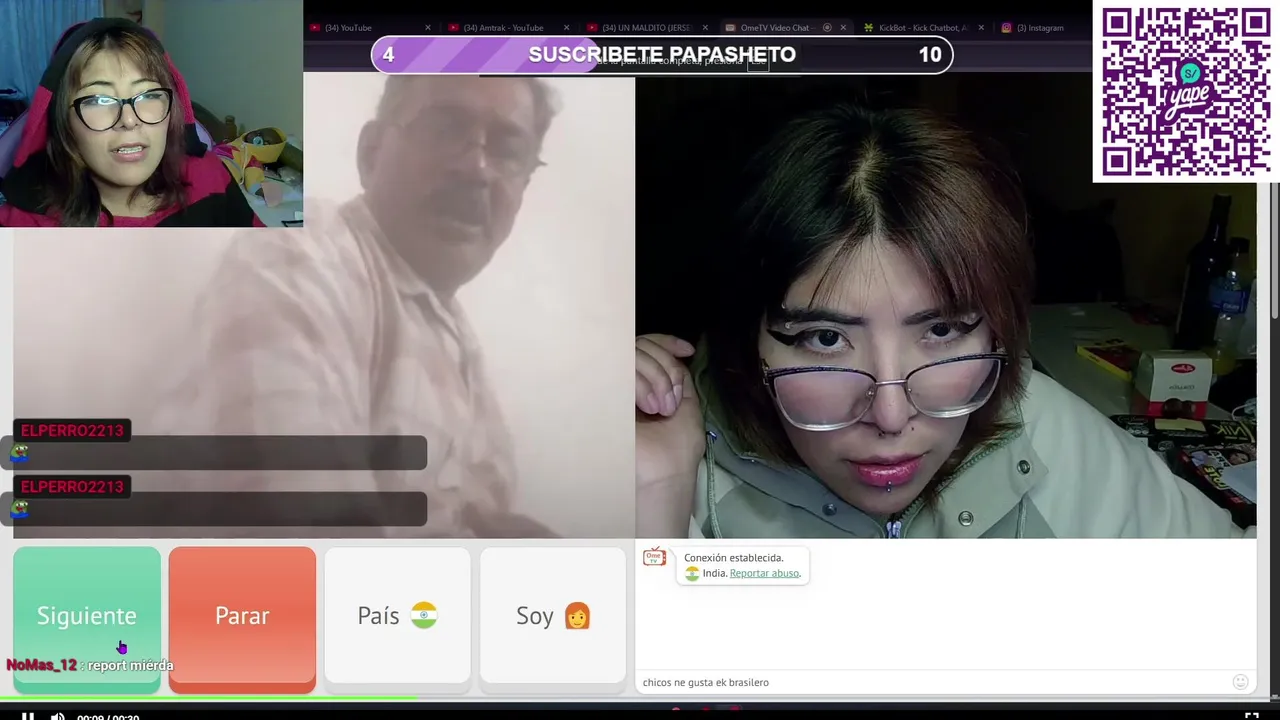Click the Conexión establecida message text
1280x720 pixels.
point(734,558)
